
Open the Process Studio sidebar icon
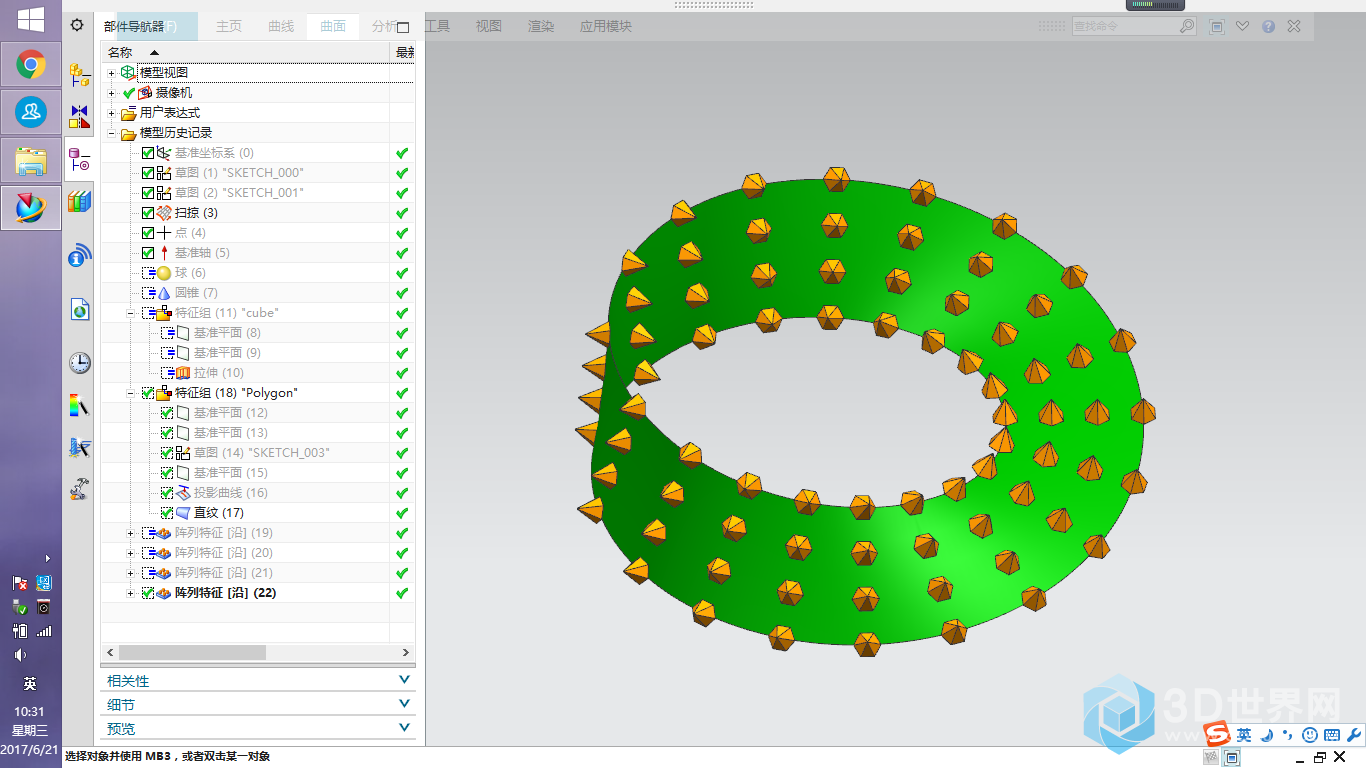point(79,448)
